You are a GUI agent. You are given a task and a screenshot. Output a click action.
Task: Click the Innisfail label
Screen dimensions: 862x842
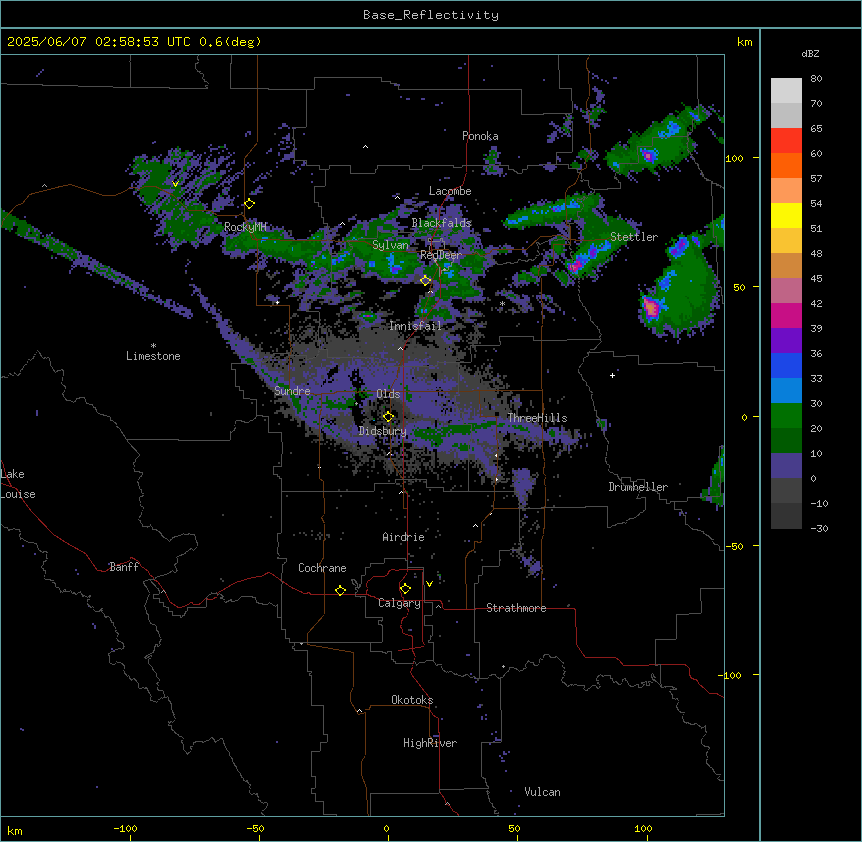coord(416,326)
